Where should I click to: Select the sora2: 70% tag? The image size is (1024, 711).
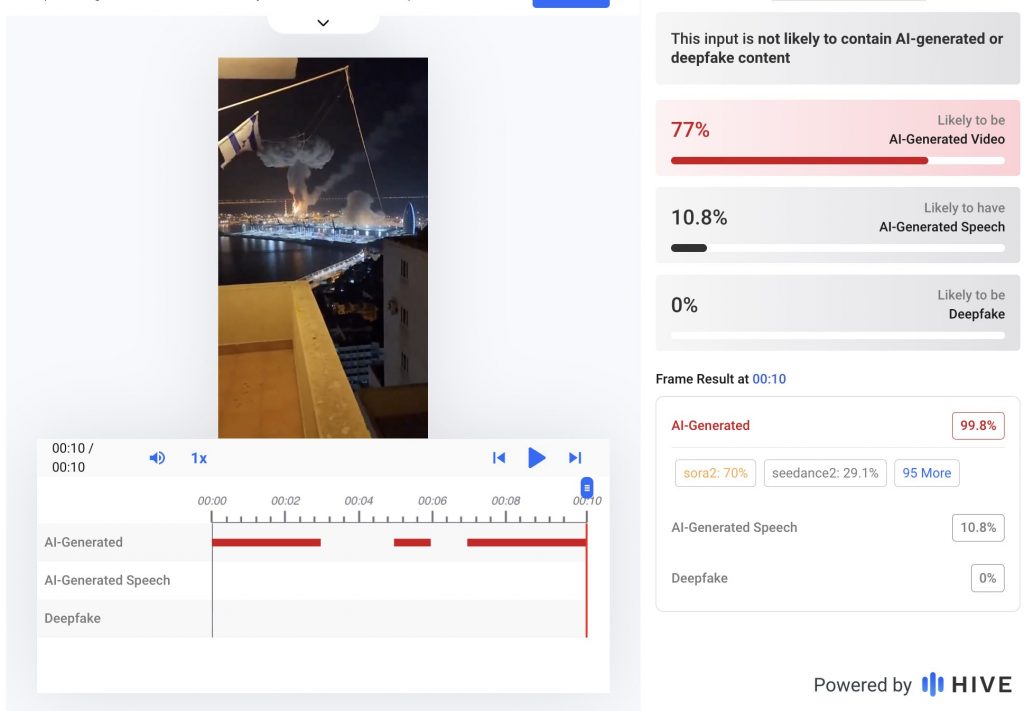click(x=716, y=473)
